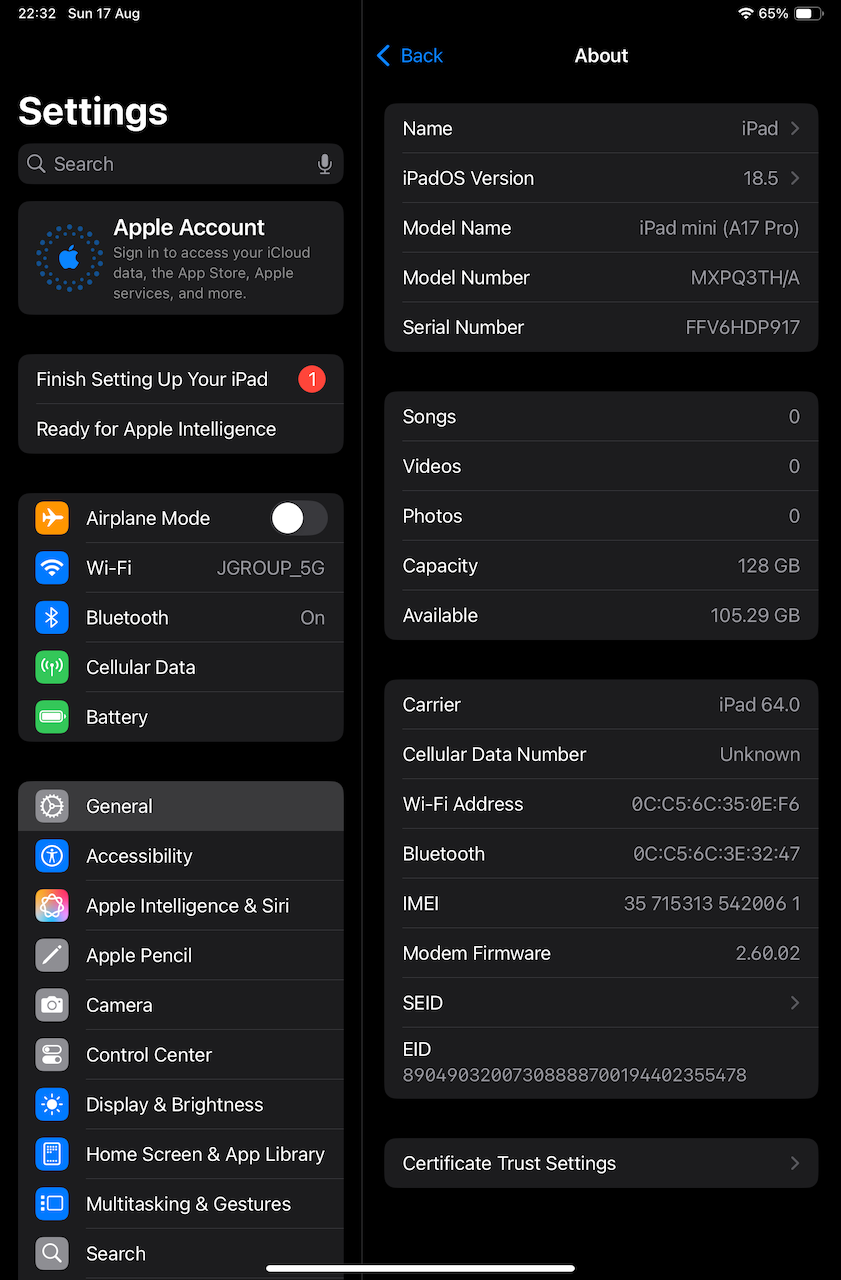Tap the red notification badge
The height and width of the screenshot is (1280, 841).
tap(312, 379)
